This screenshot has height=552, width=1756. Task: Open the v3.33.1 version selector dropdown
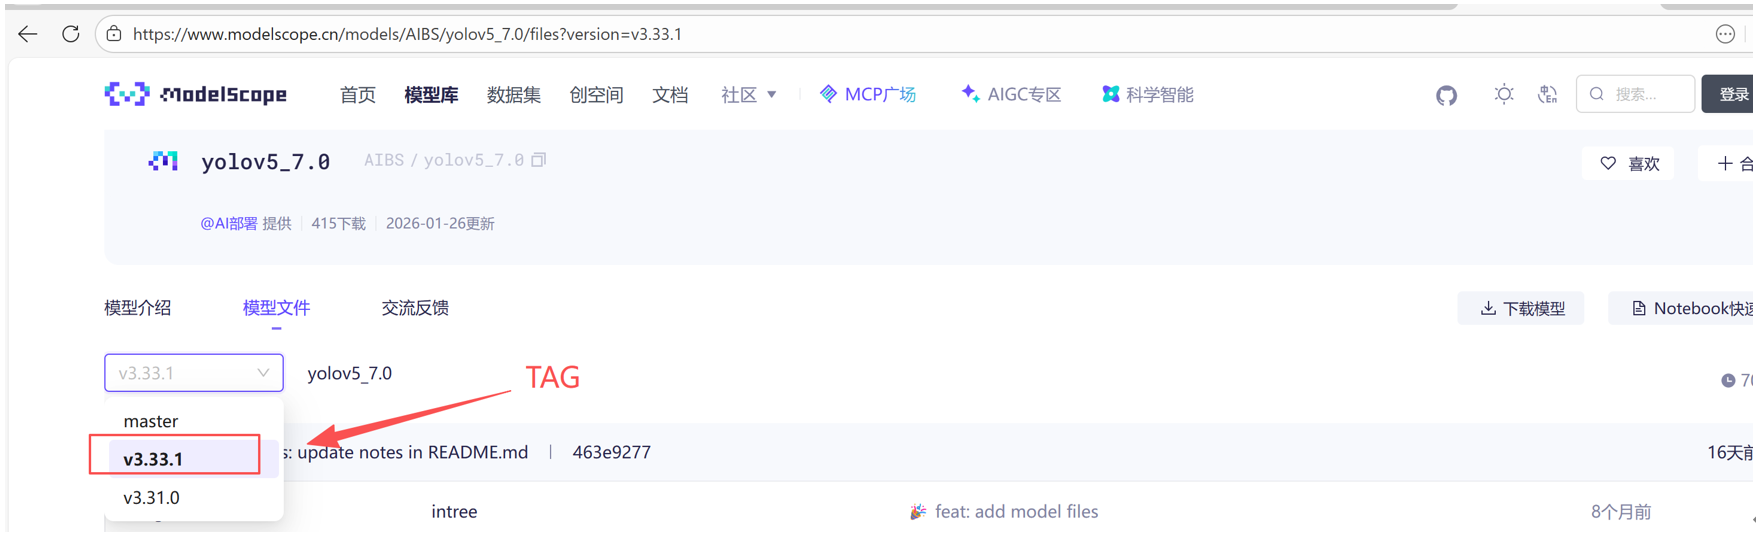[x=194, y=373]
